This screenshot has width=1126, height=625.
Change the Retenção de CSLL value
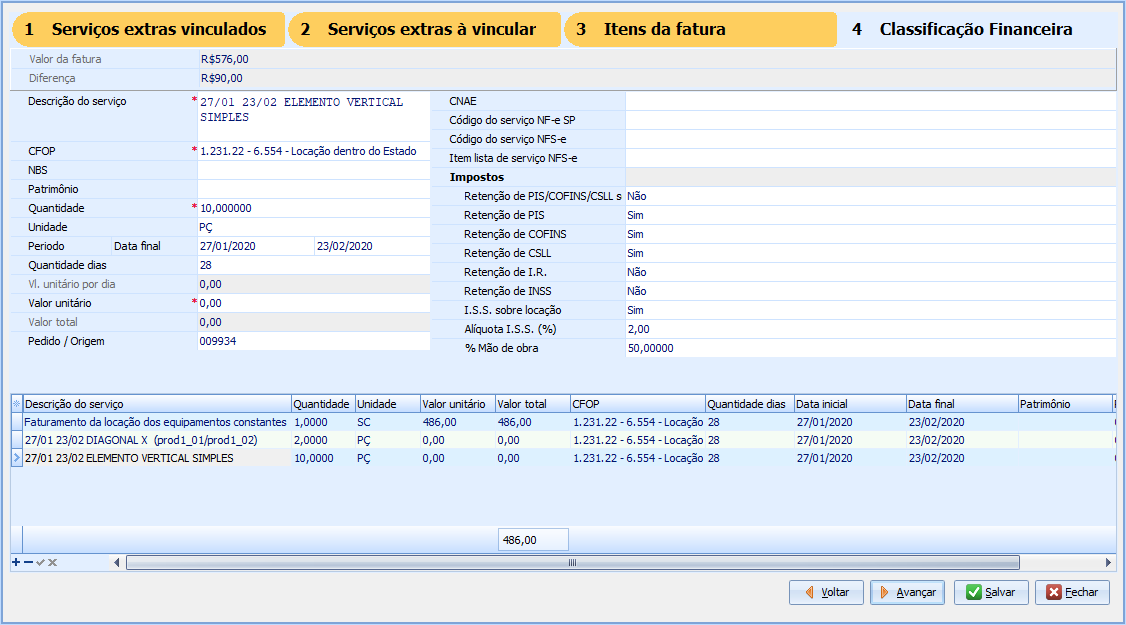coord(870,253)
